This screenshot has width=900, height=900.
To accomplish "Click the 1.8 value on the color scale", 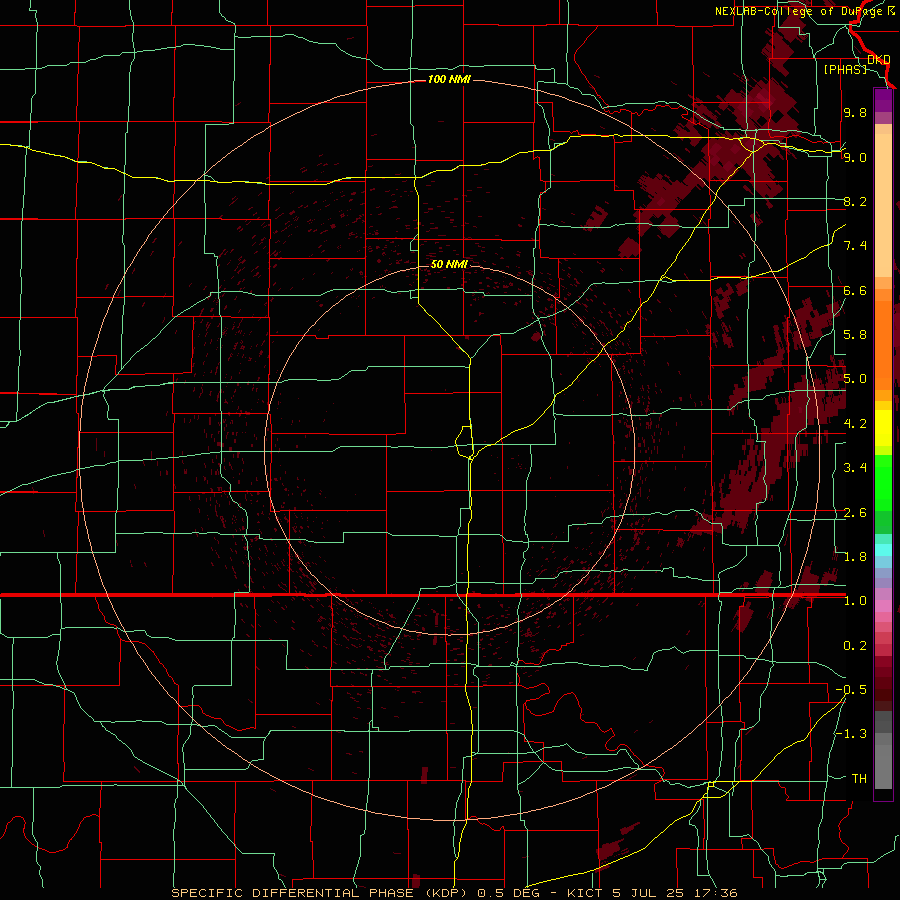I will tap(855, 557).
